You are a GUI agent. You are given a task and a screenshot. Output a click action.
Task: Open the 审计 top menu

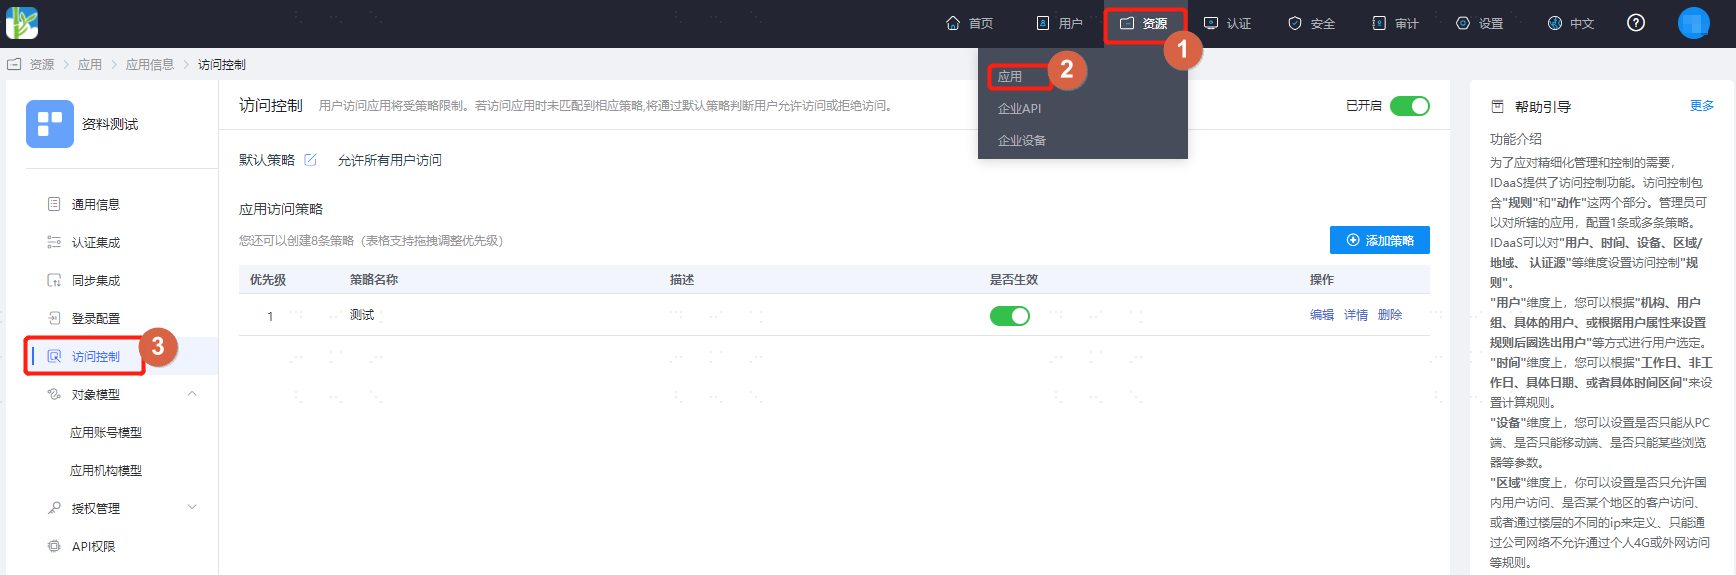(x=1396, y=23)
